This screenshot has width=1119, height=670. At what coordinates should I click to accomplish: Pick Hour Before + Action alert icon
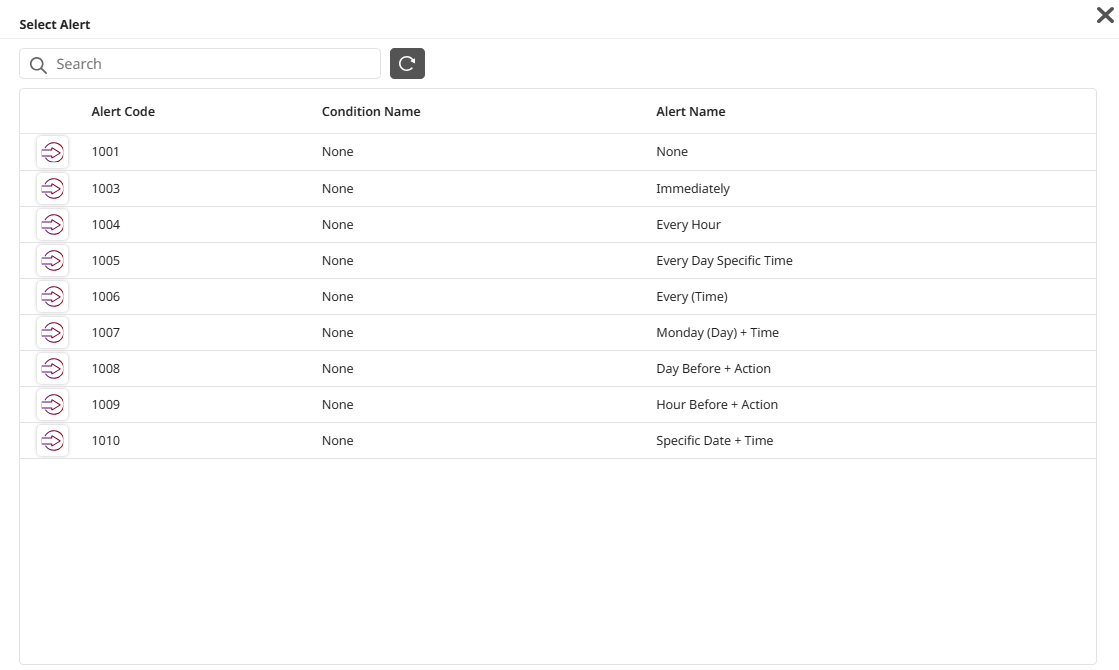pos(53,404)
